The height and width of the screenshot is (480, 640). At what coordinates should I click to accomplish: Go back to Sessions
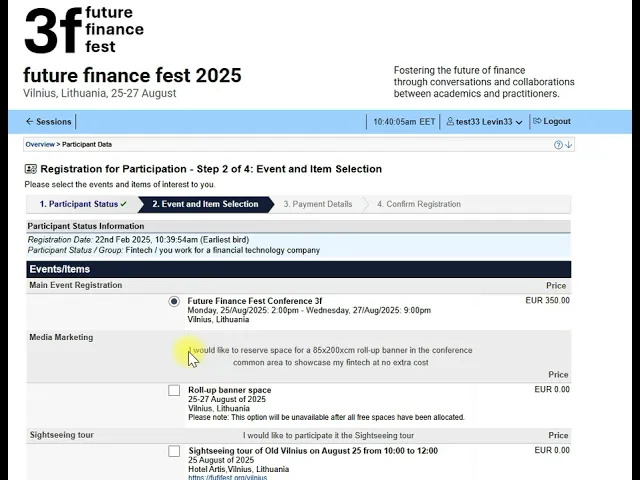click(49, 122)
